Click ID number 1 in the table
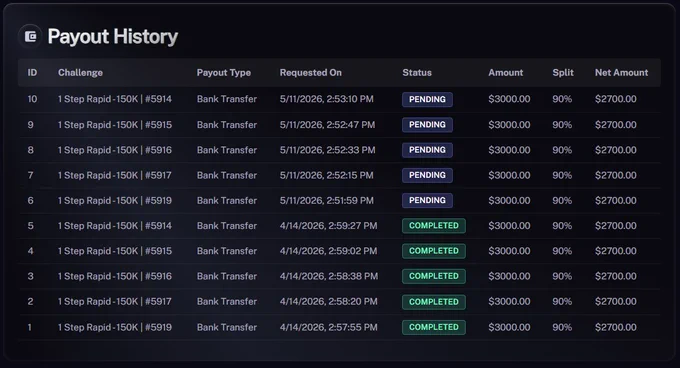The image size is (680, 368). (x=29, y=327)
